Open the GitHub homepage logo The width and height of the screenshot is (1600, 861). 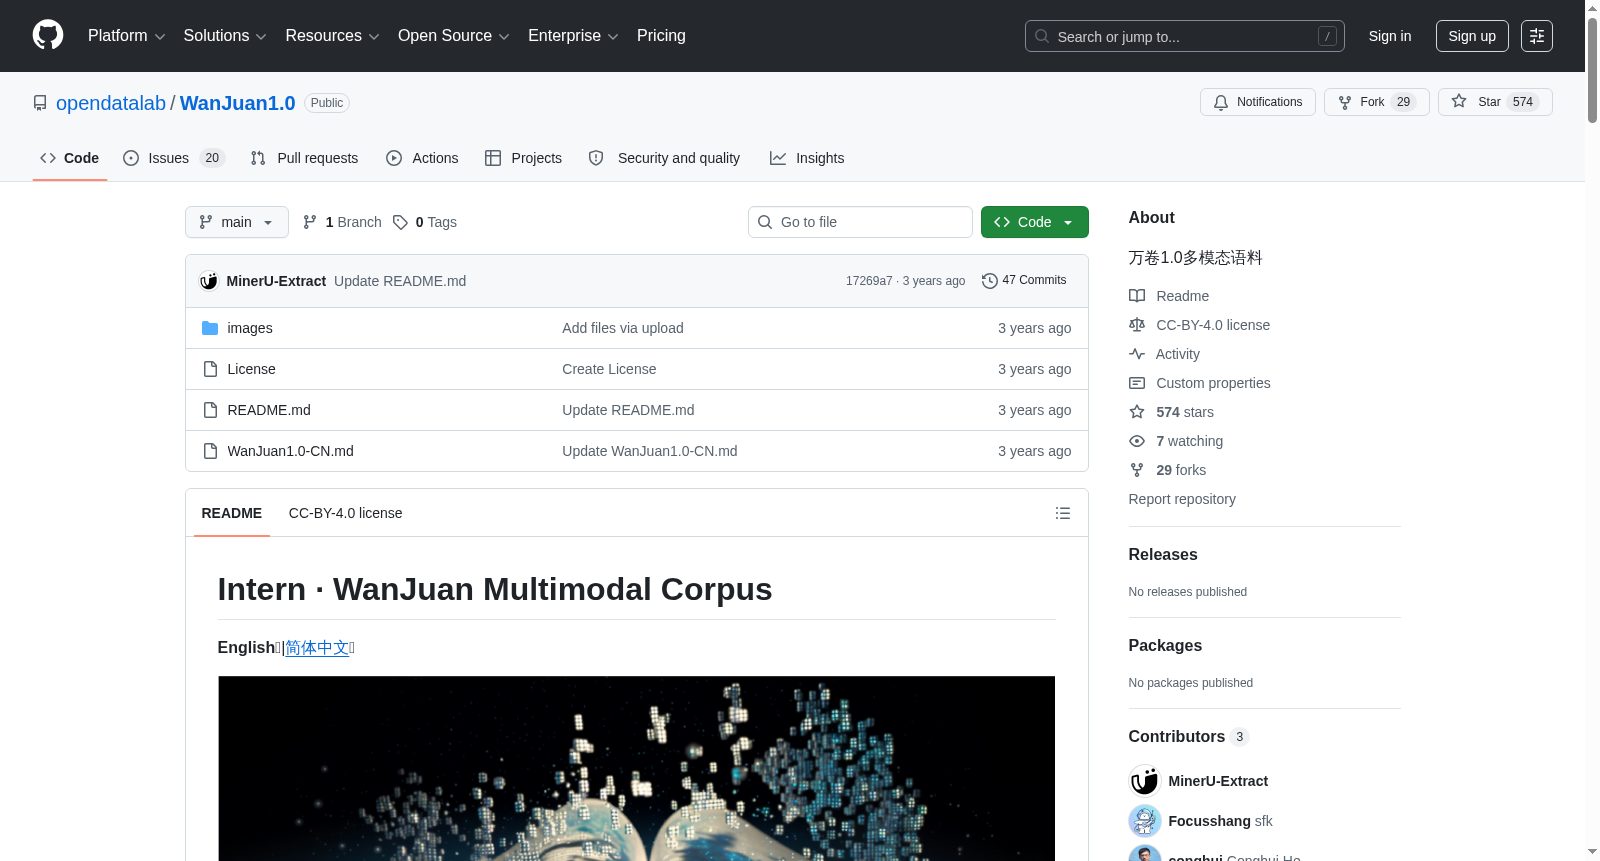(x=48, y=35)
